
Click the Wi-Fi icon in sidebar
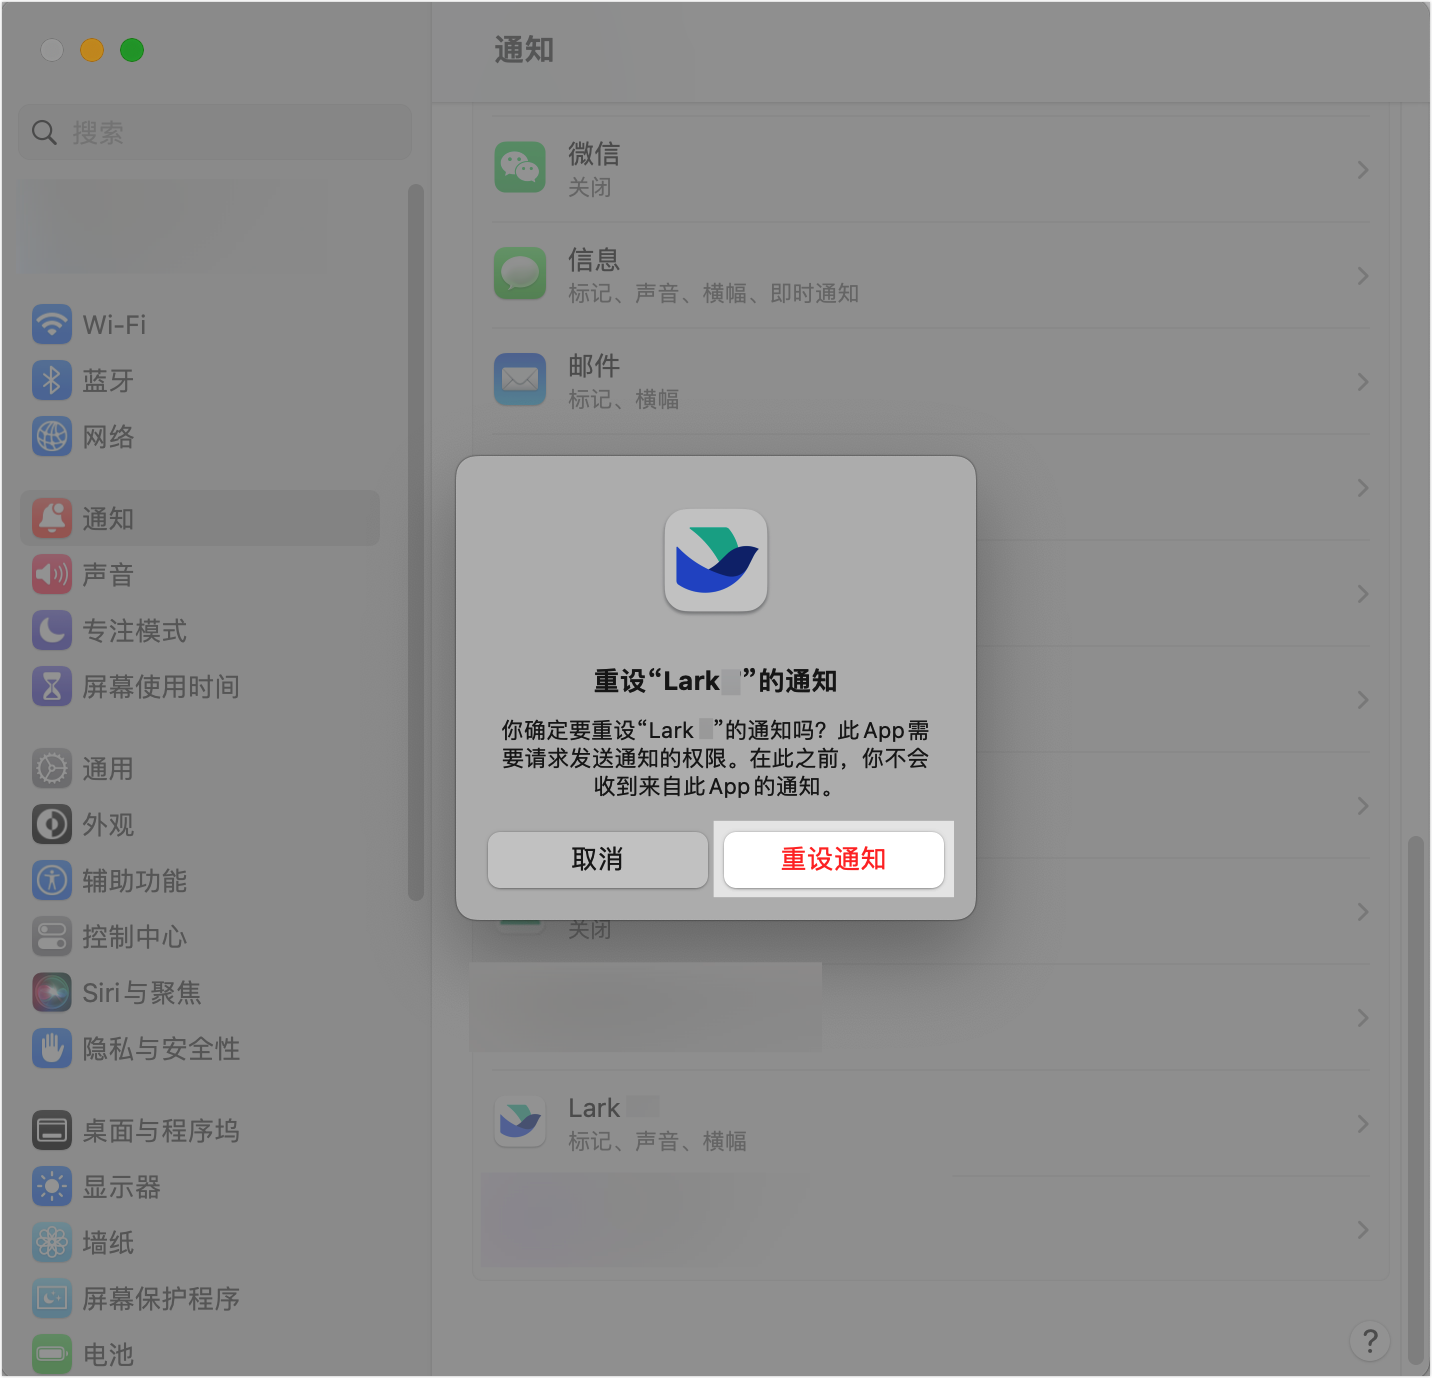52,324
